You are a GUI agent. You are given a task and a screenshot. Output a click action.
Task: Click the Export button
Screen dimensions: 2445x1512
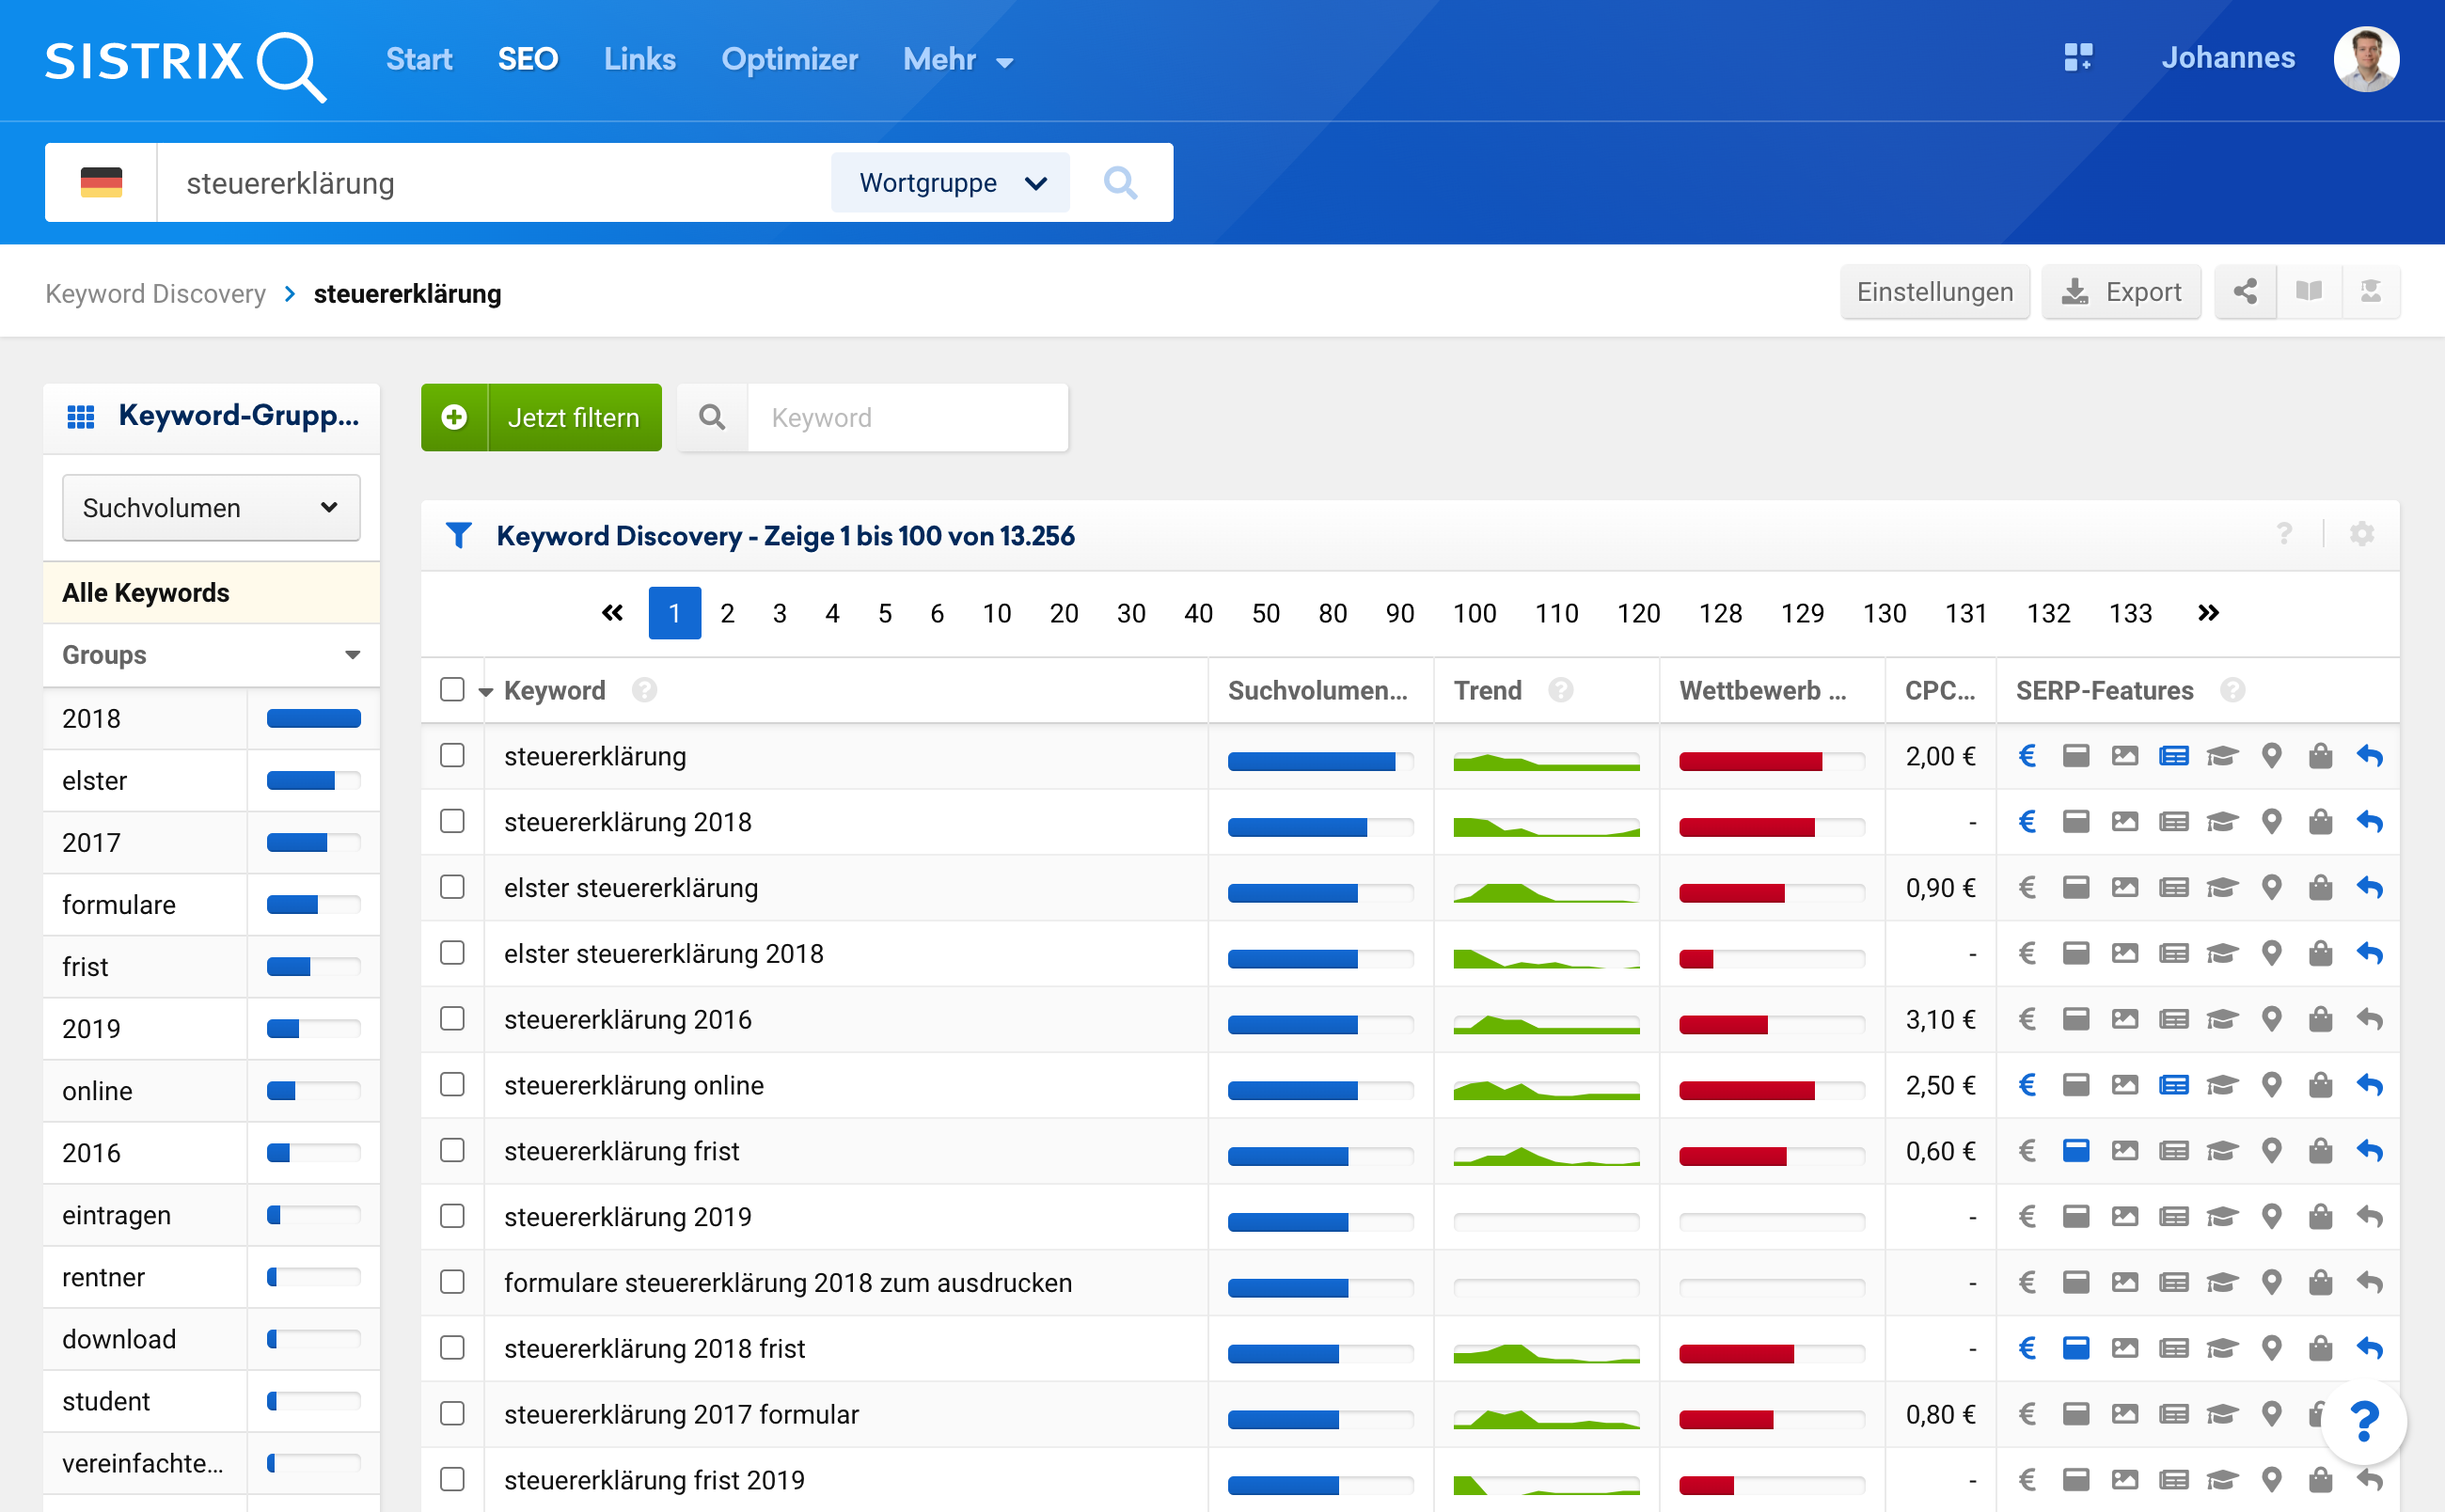tap(2121, 292)
